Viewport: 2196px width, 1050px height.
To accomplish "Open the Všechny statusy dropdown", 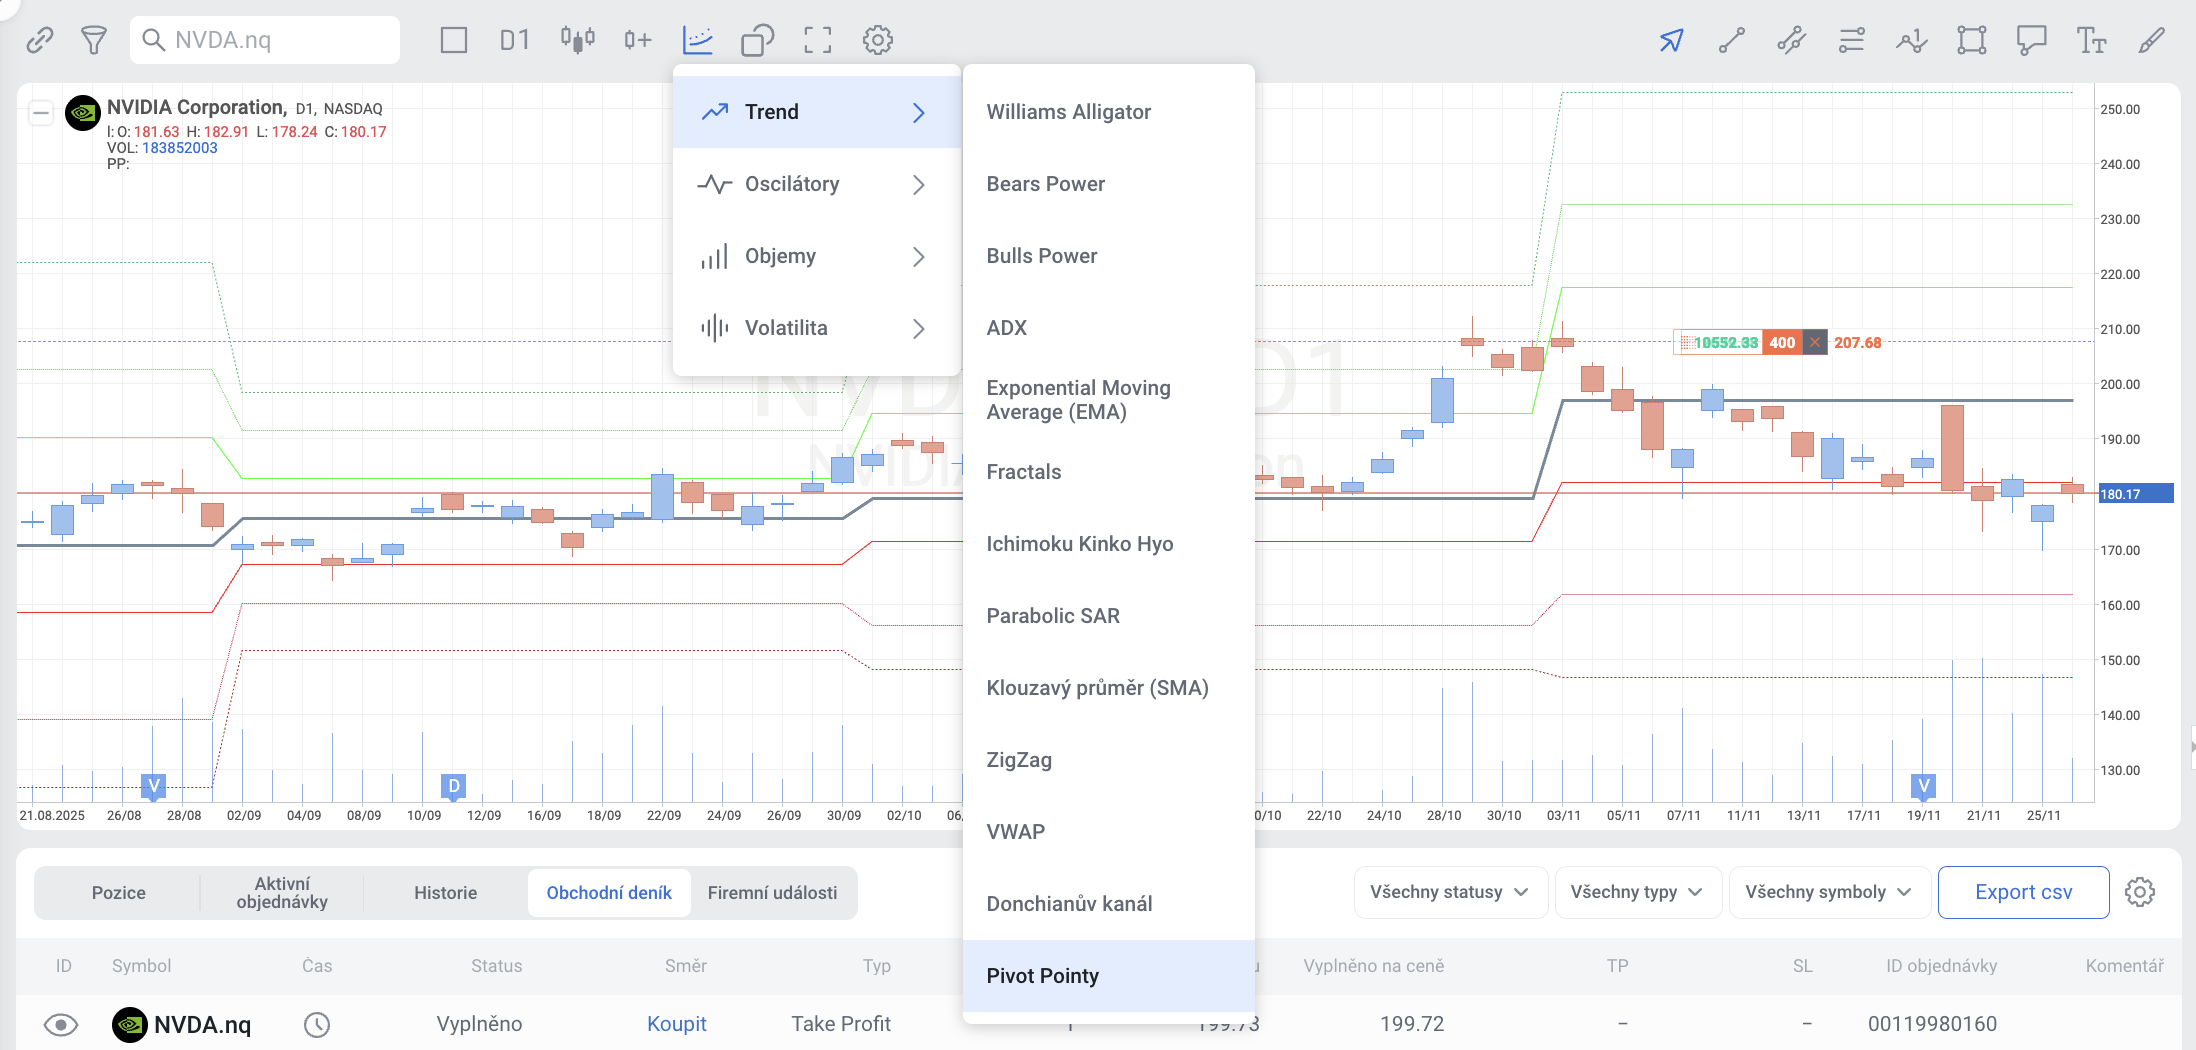I will click(1451, 892).
